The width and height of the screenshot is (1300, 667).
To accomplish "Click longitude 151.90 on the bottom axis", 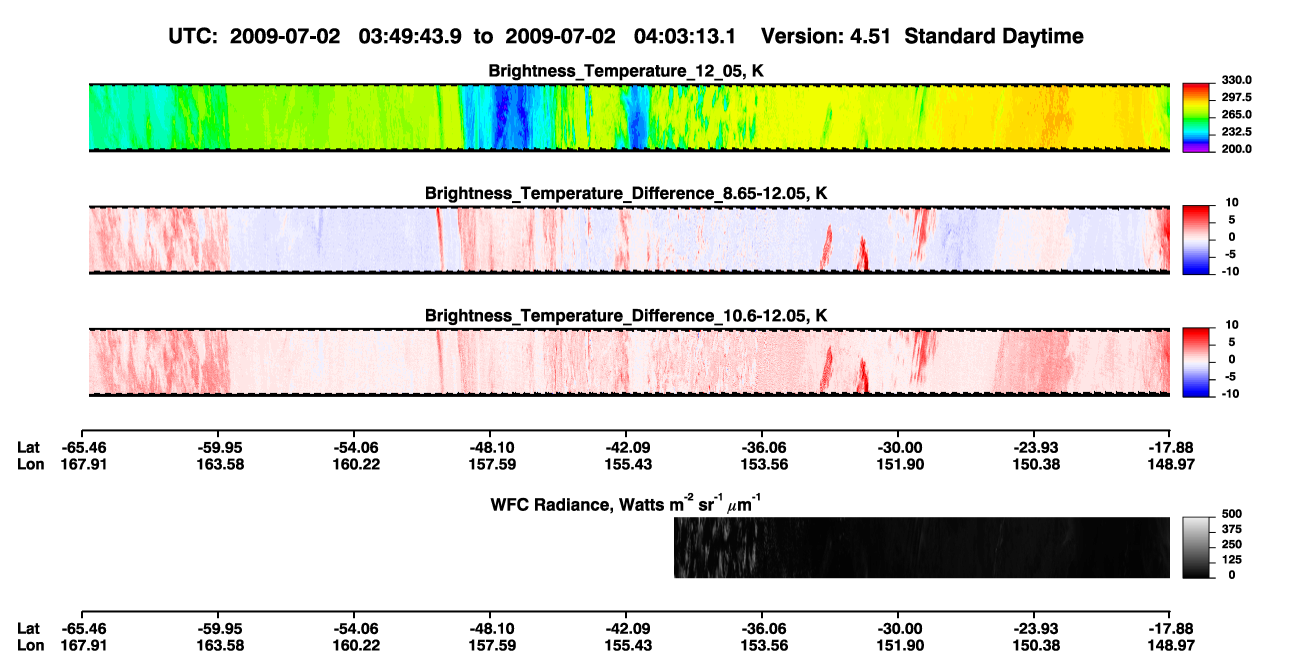I will (898, 645).
